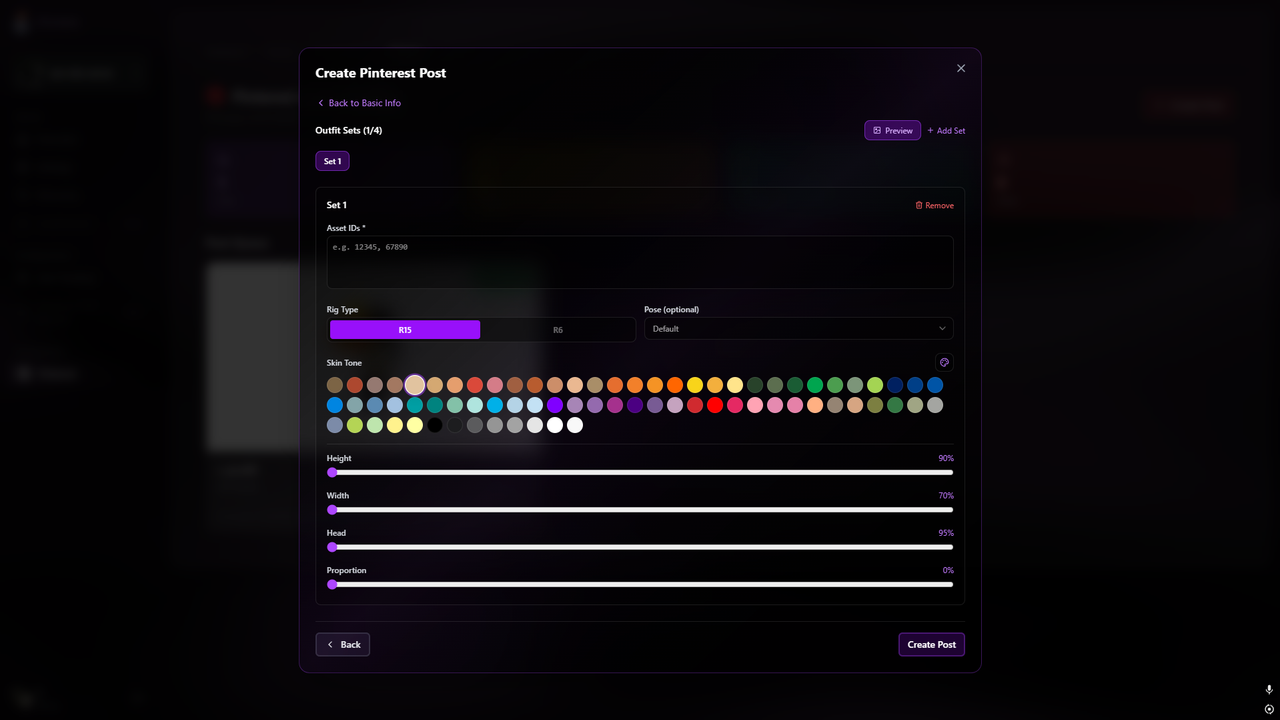This screenshot has width=1280, height=720.
Task: Click the bottom Back button
Action: point(343,645)
